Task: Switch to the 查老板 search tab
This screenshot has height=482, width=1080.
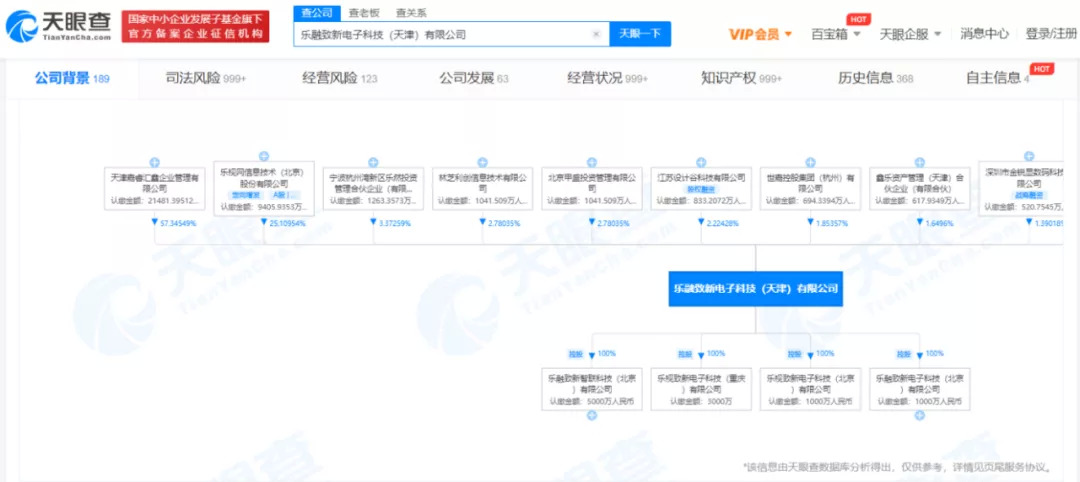Action: click(362, 13)
